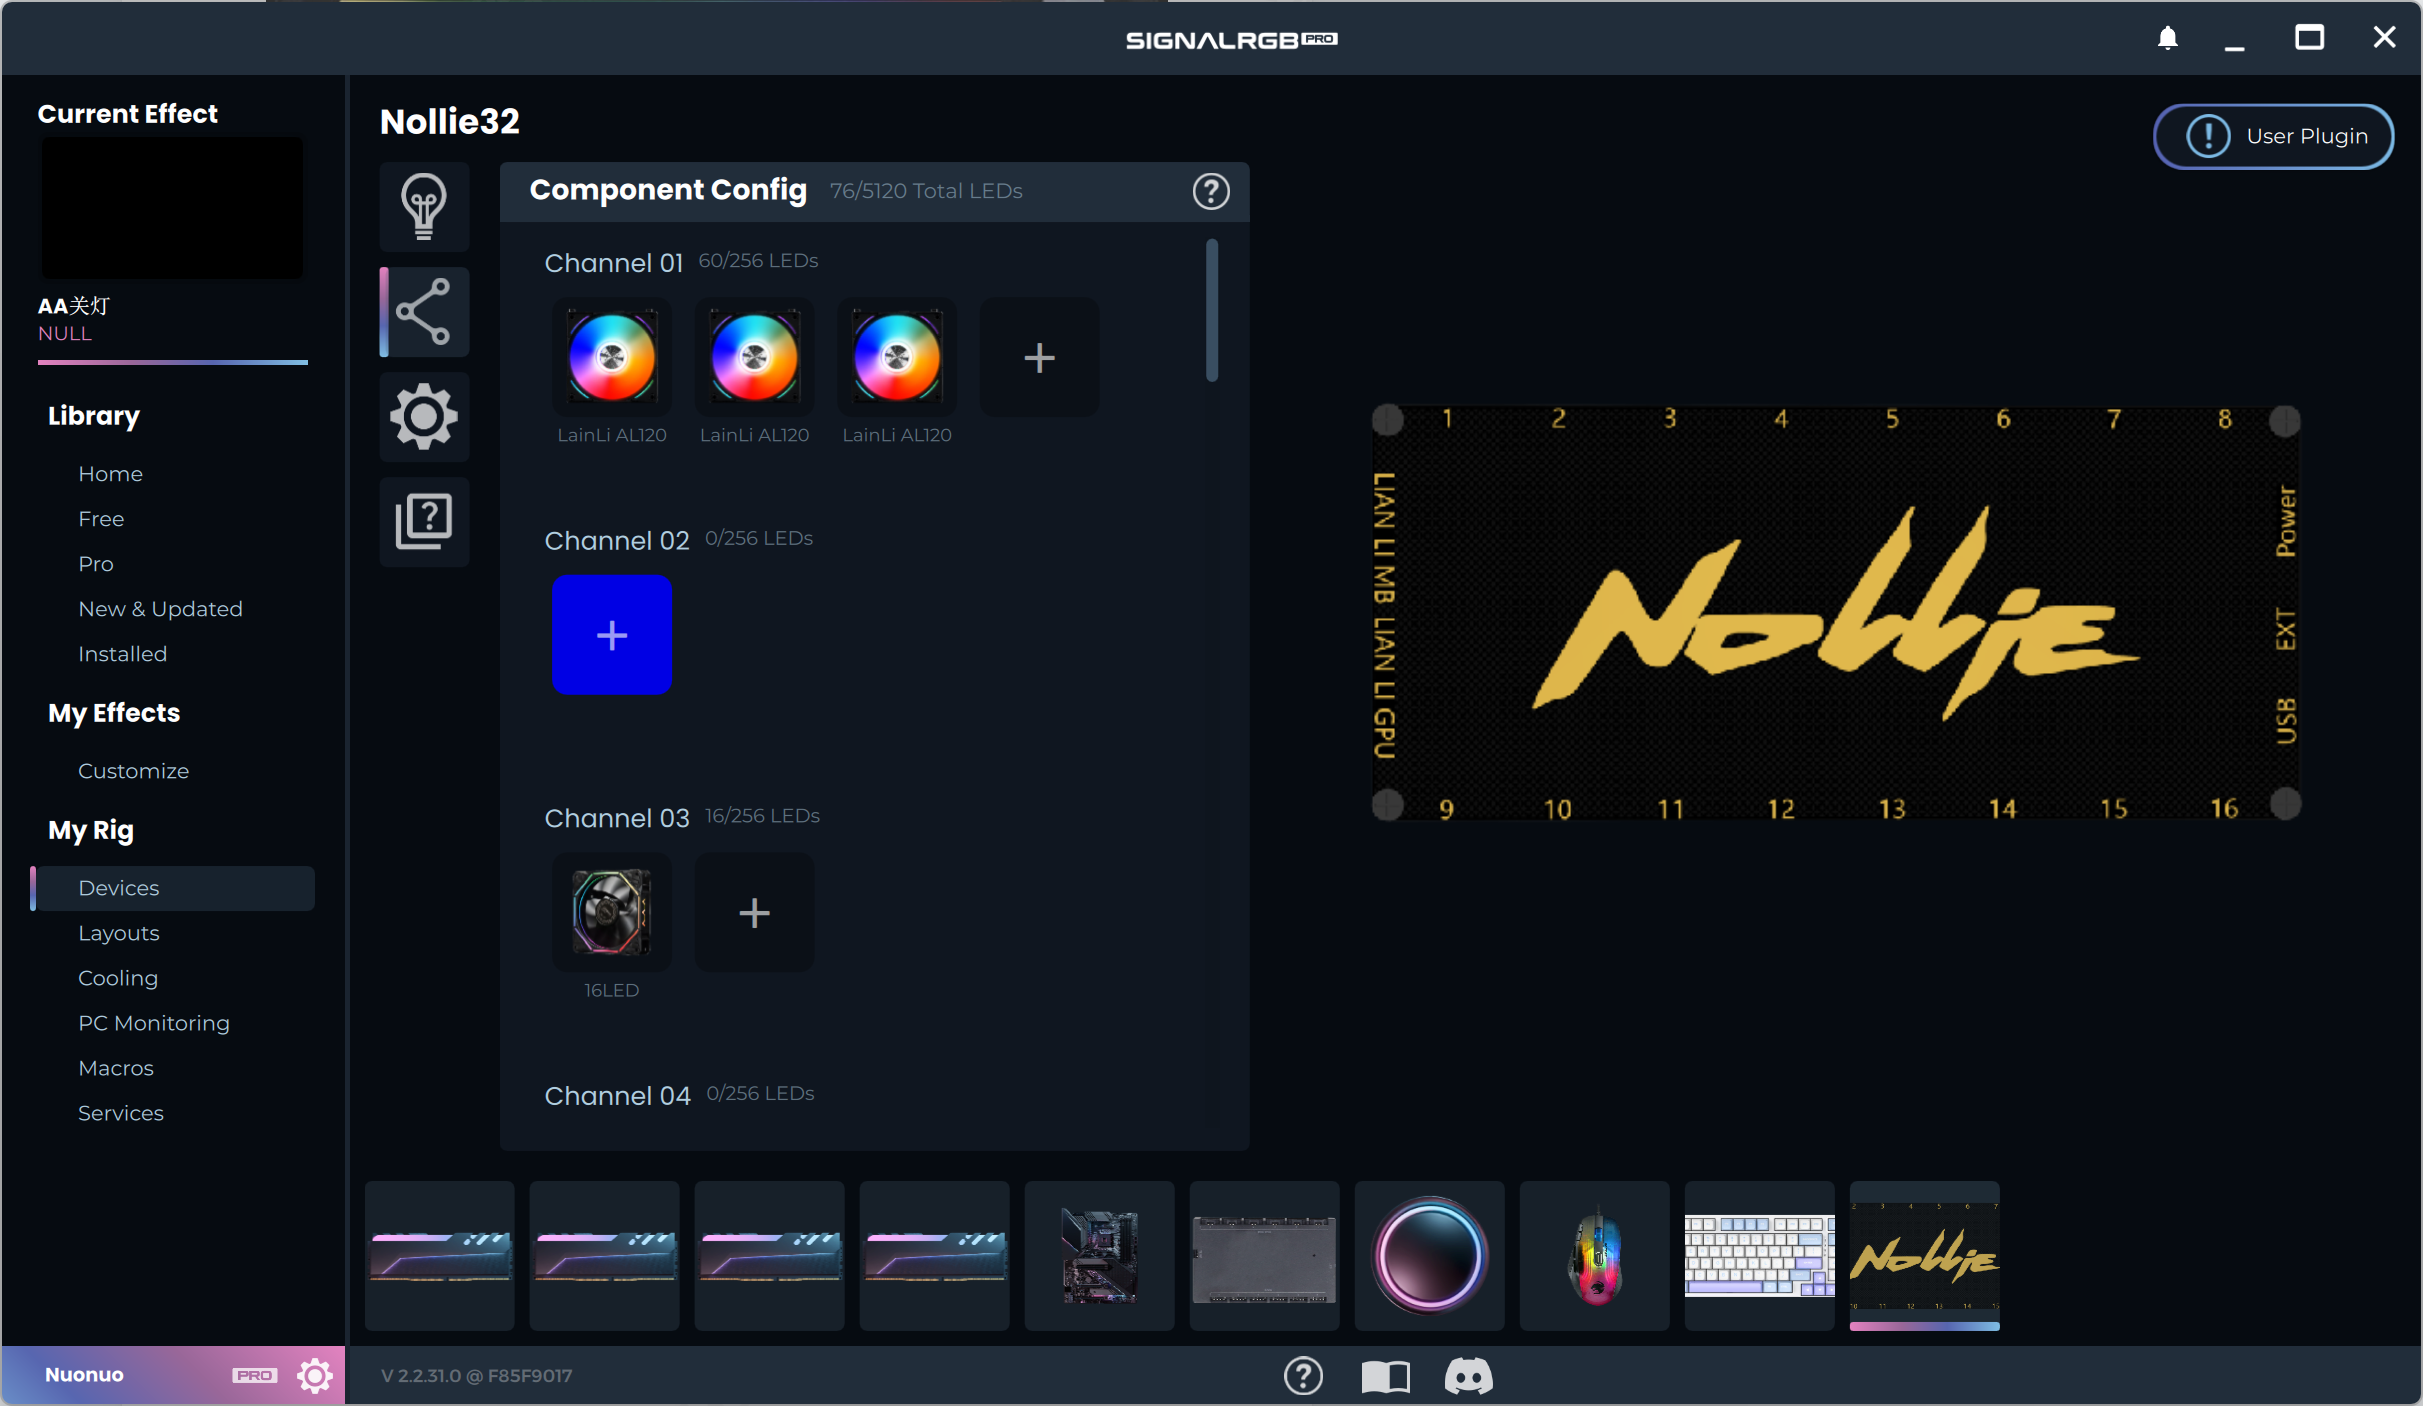Click the Nuonuo profile name
Screen dimensions: 2423x1406
pos(84,1375)
